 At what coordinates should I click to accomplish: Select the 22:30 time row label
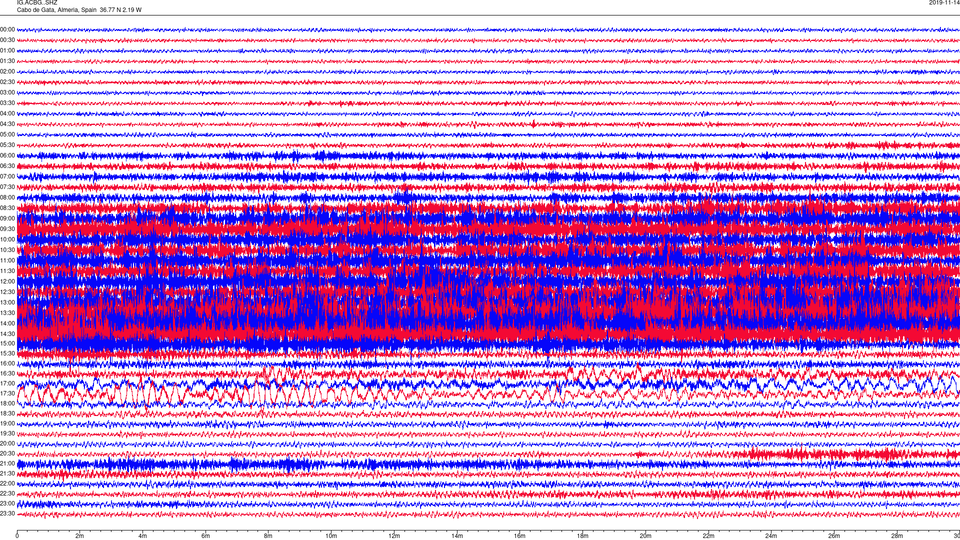pyautogui.click(x=7, y=493)
